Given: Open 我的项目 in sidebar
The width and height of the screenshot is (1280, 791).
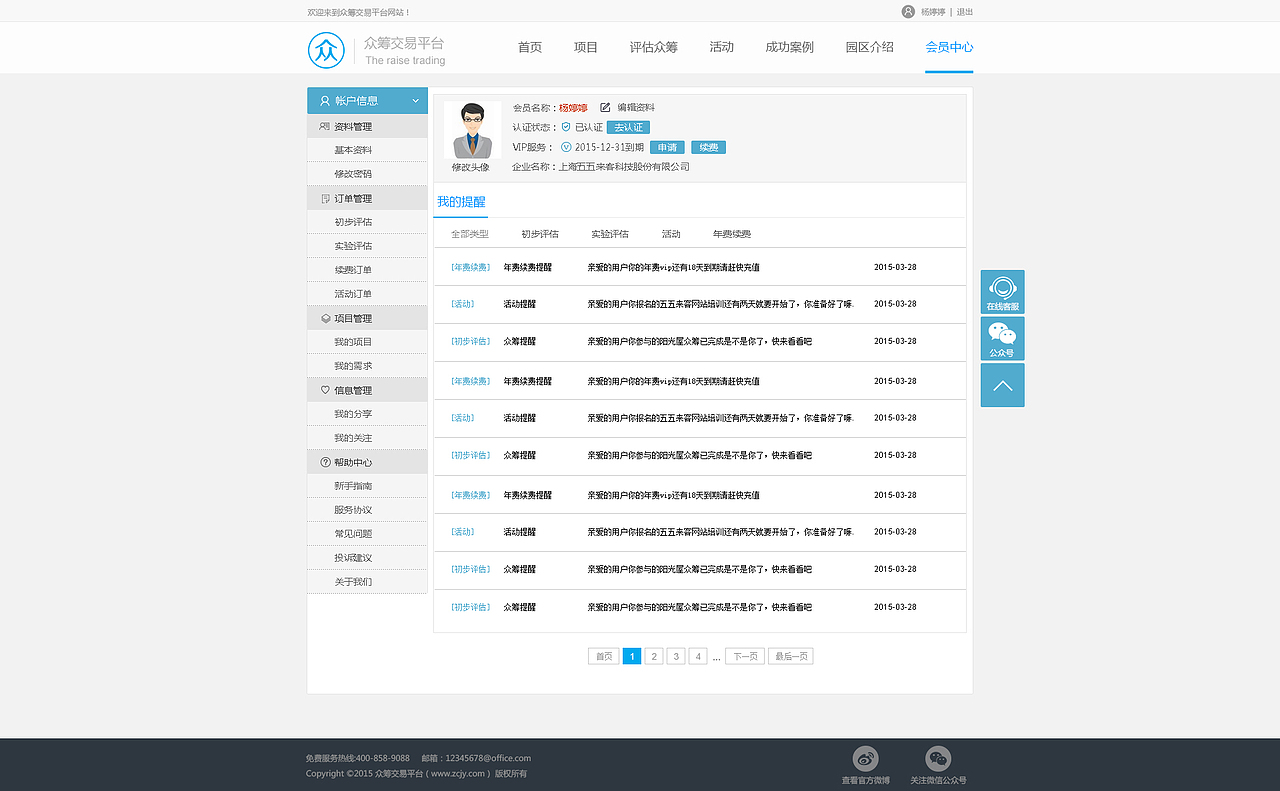Looking at the screenshot, I should (x=353, y=342).
